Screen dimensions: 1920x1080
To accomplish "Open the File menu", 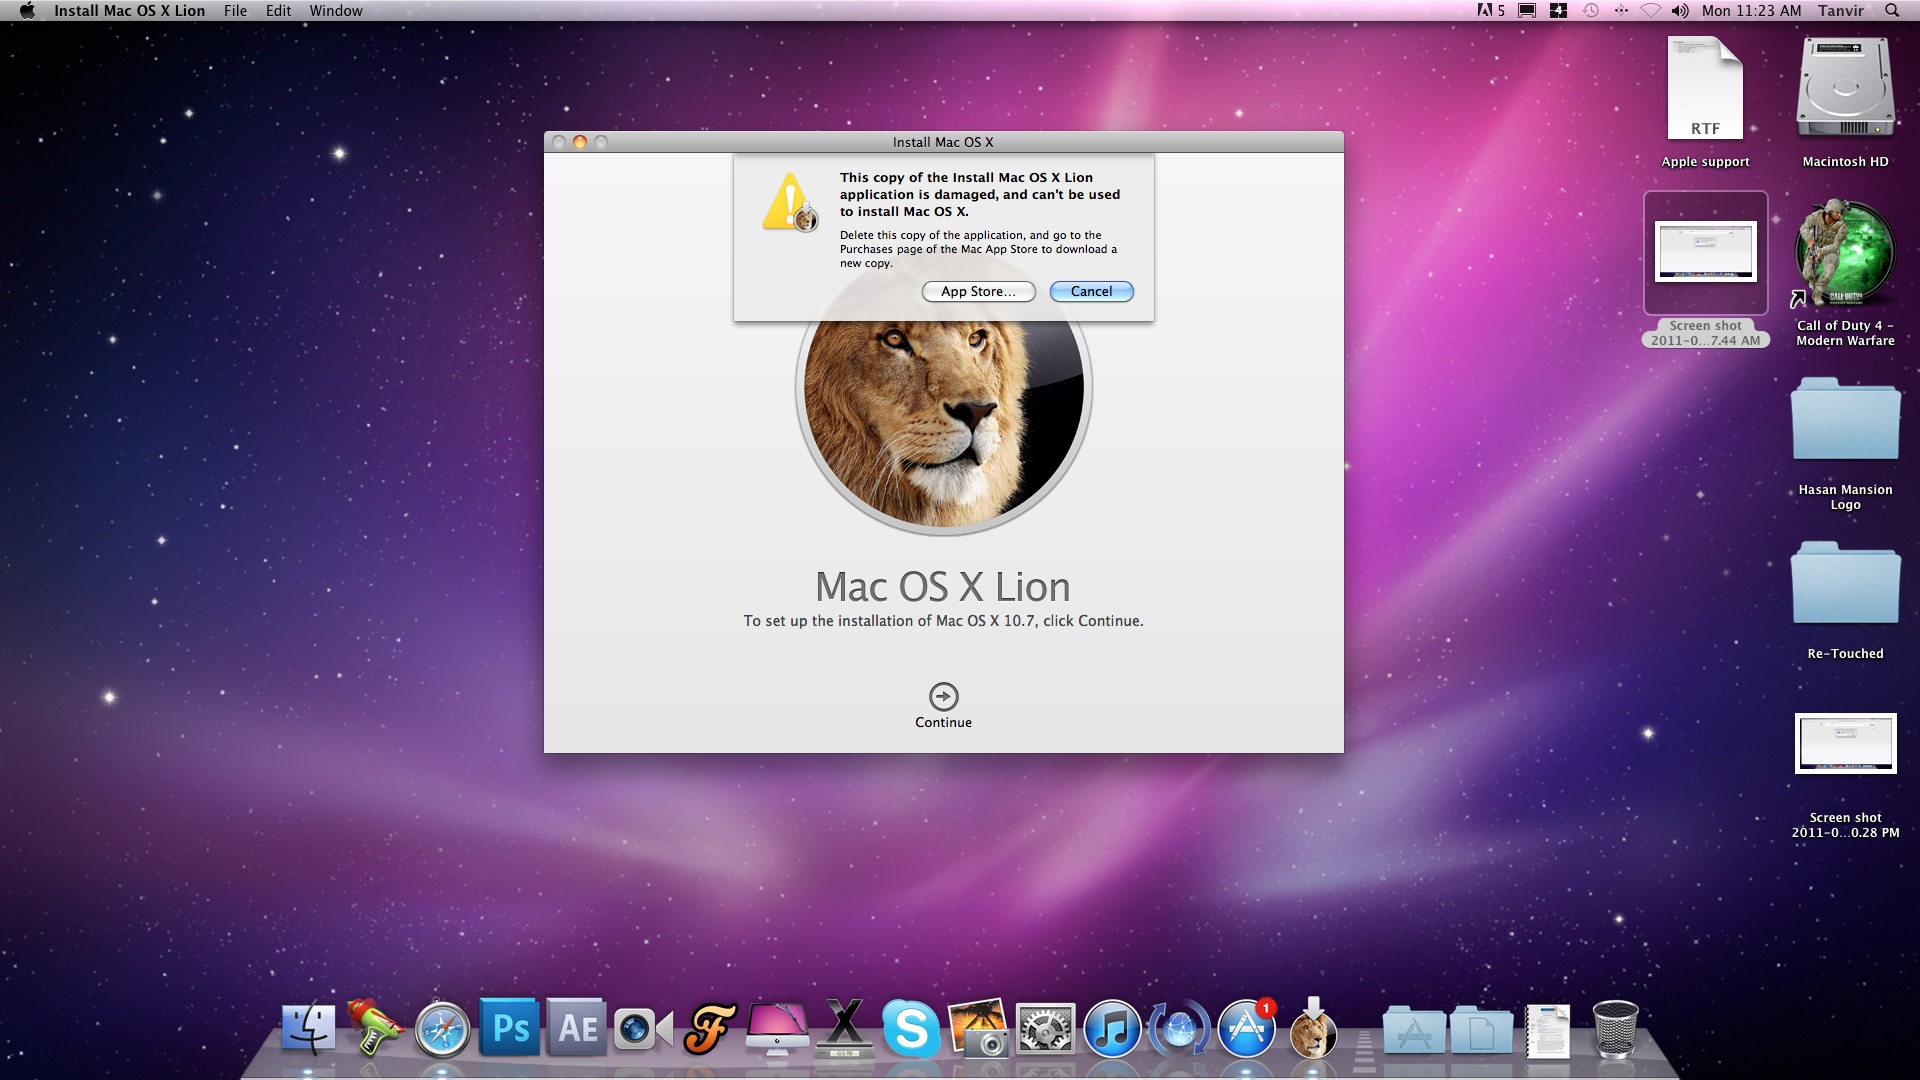I will coord(236,11).
